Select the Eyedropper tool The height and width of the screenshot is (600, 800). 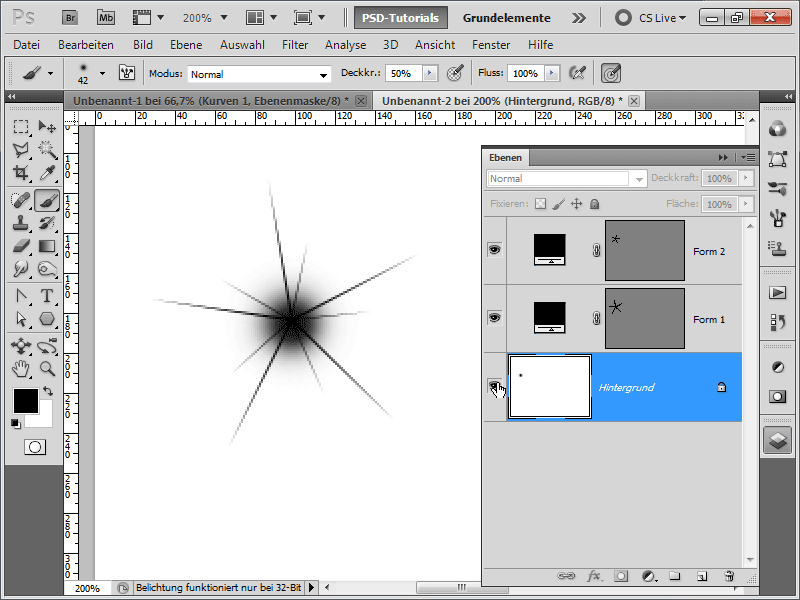(47, 172)
